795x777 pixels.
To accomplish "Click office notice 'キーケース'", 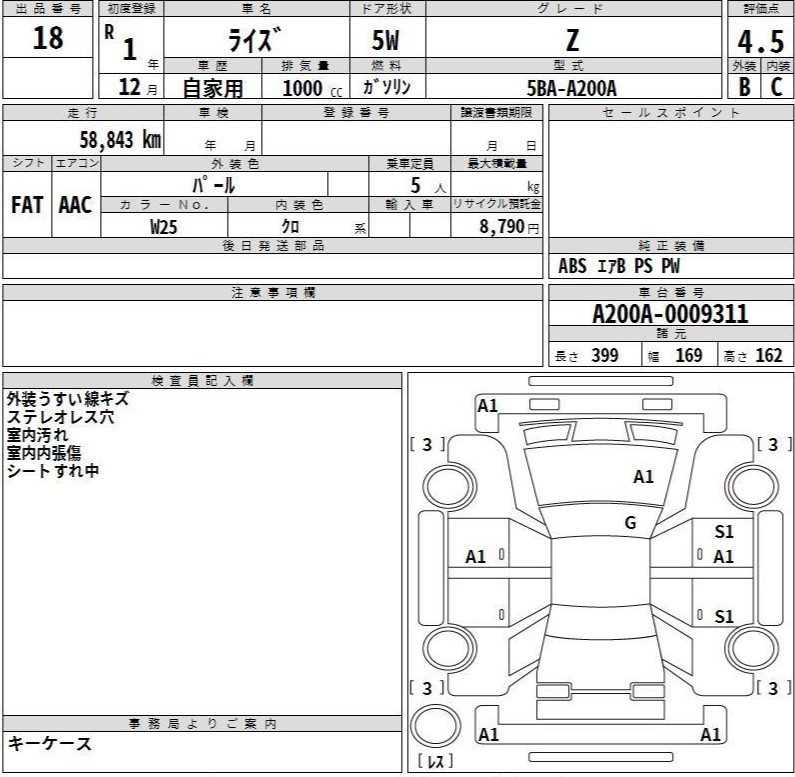I will point(50,744).
